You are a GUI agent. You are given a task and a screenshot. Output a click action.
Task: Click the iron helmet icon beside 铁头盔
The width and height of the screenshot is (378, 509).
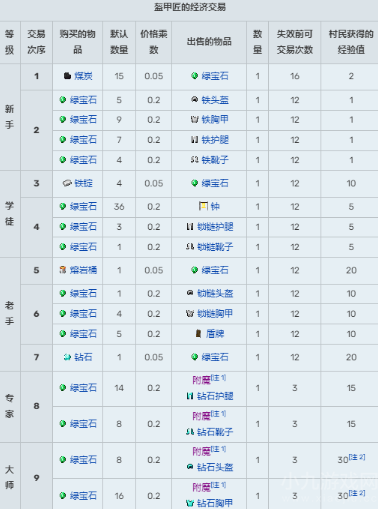(x=195, y=100)
